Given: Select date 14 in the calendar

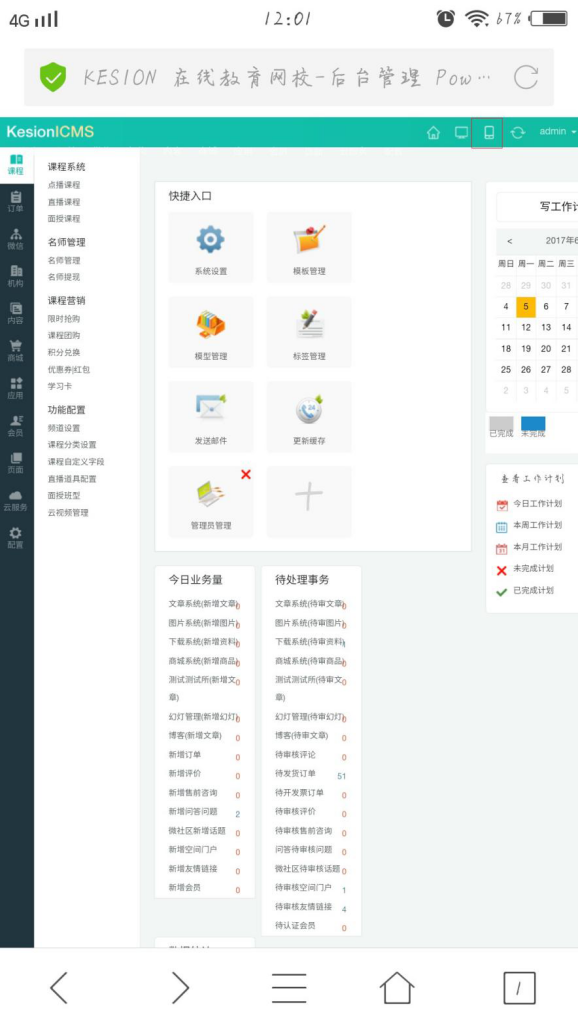Looking at the screenshot, I should point(566,327).
